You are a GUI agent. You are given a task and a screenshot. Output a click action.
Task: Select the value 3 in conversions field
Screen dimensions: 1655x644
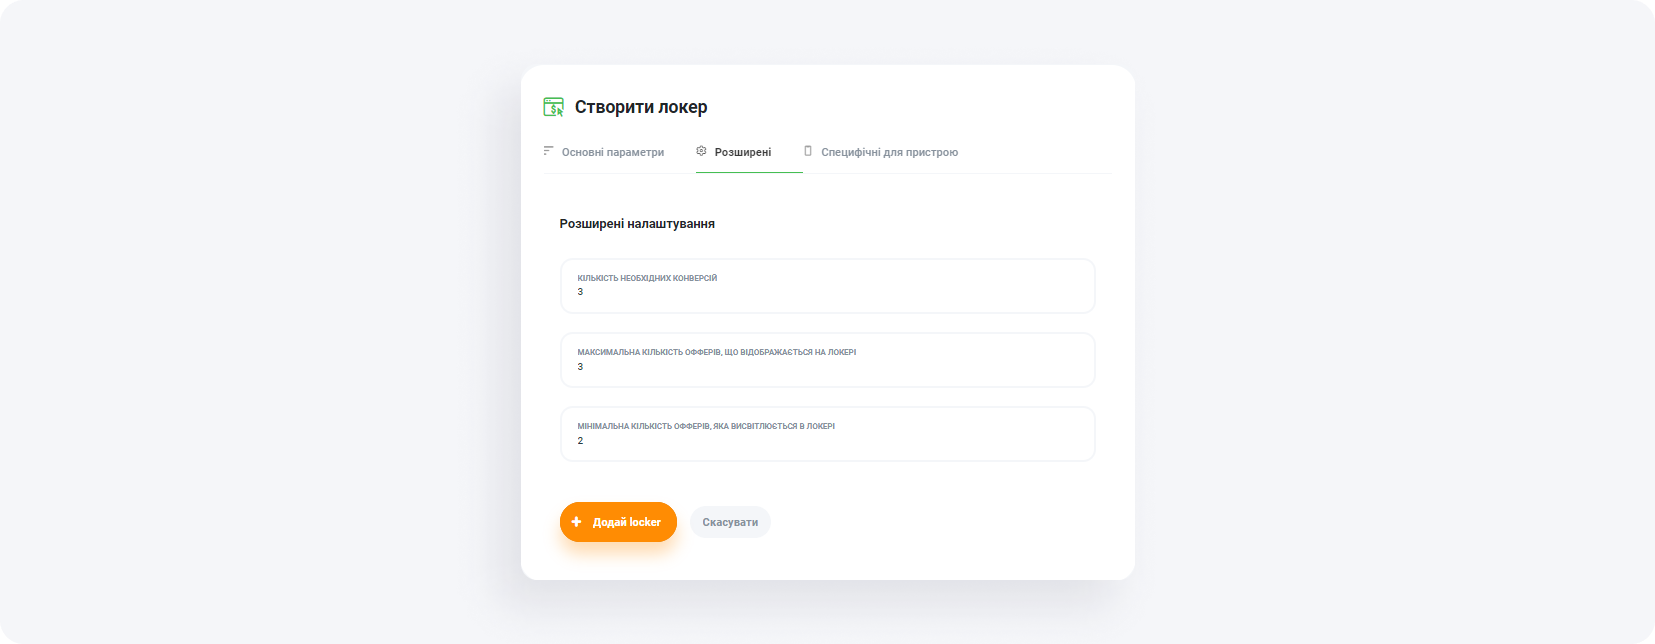pyautogui.click(x=579, y=291)
